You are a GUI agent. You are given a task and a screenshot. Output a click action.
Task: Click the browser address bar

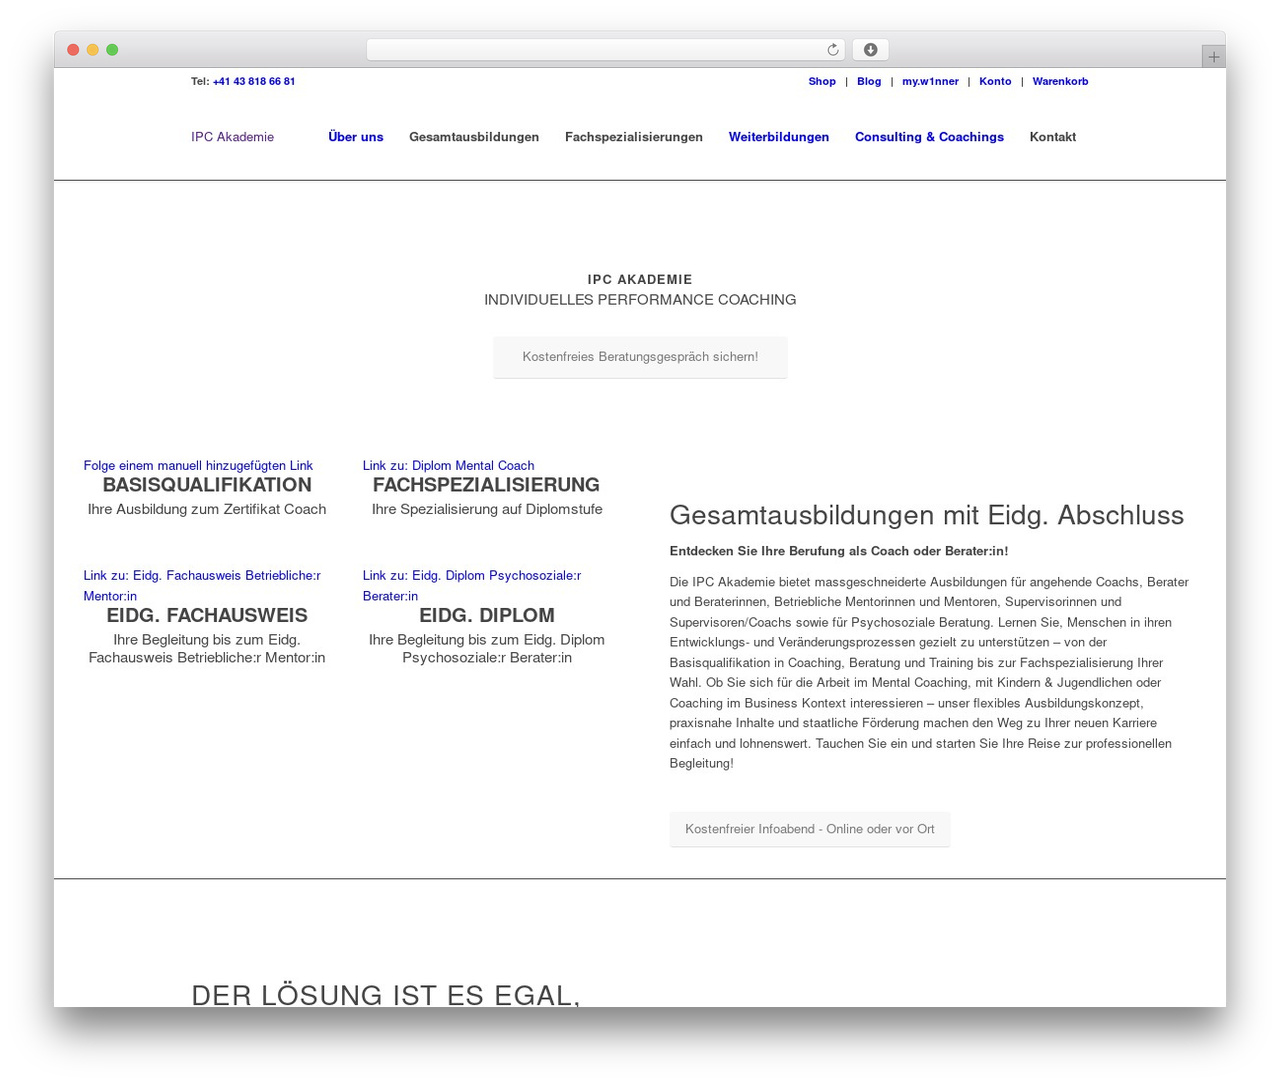(605, 50)
